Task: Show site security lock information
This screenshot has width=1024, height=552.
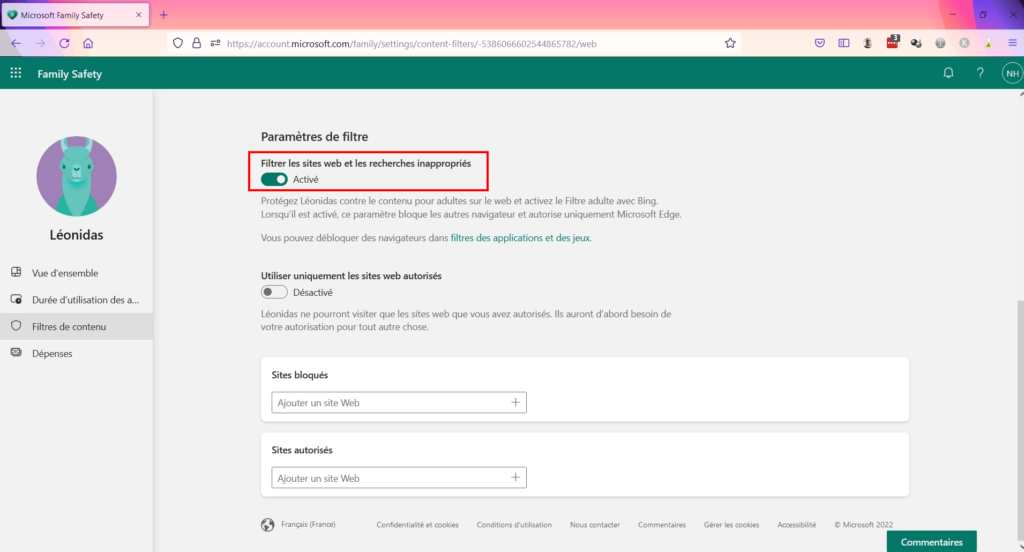Action: (196, 43)
